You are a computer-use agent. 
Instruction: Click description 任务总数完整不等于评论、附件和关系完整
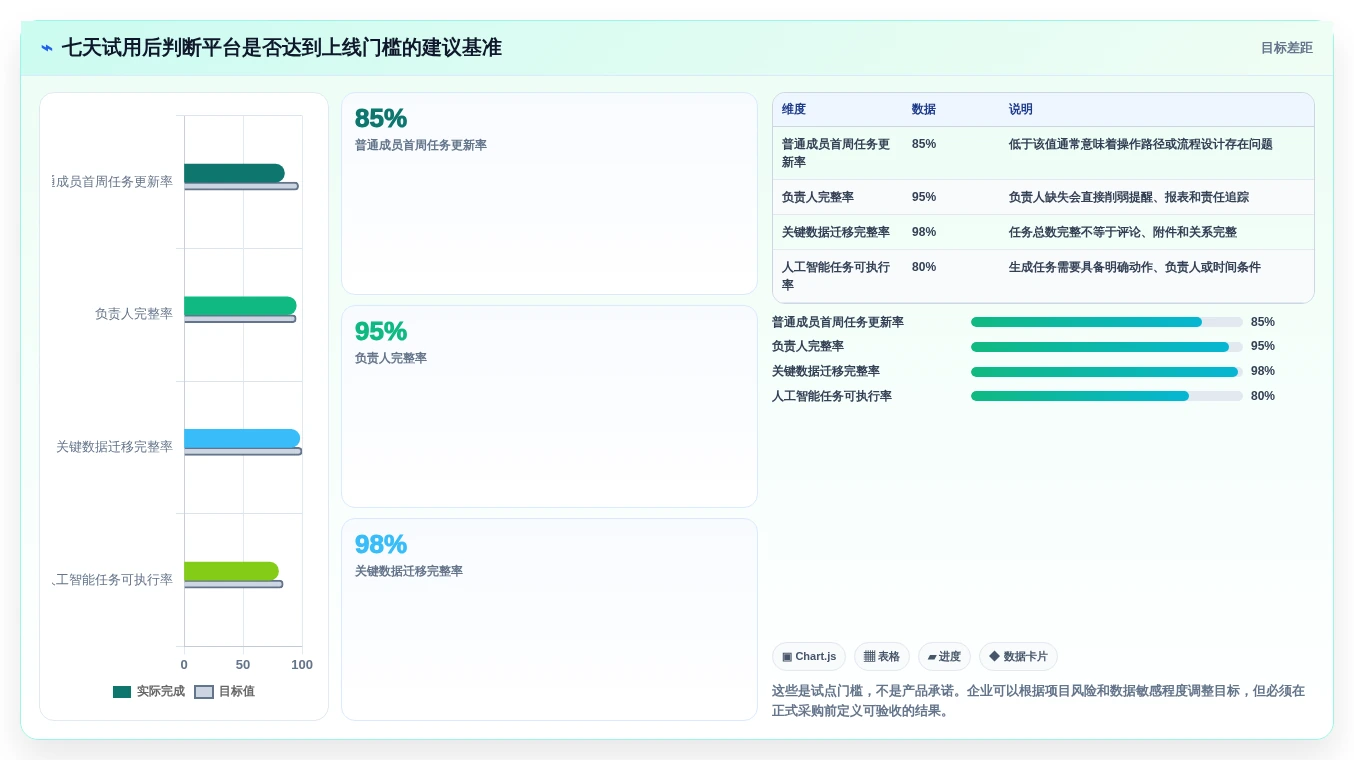tap(1123, 232)
